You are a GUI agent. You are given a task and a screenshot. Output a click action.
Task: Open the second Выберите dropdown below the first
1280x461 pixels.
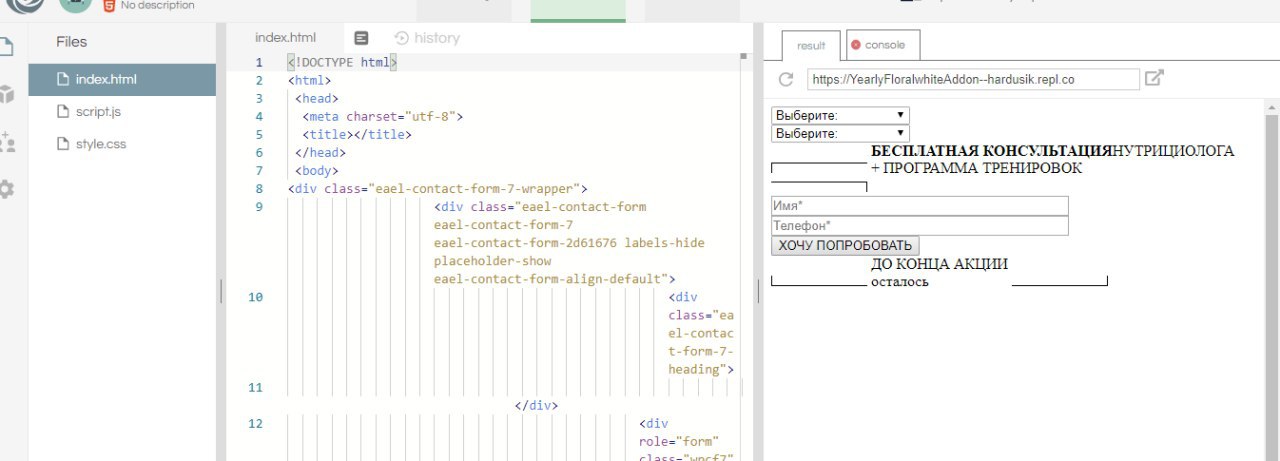tap(840, 133)
